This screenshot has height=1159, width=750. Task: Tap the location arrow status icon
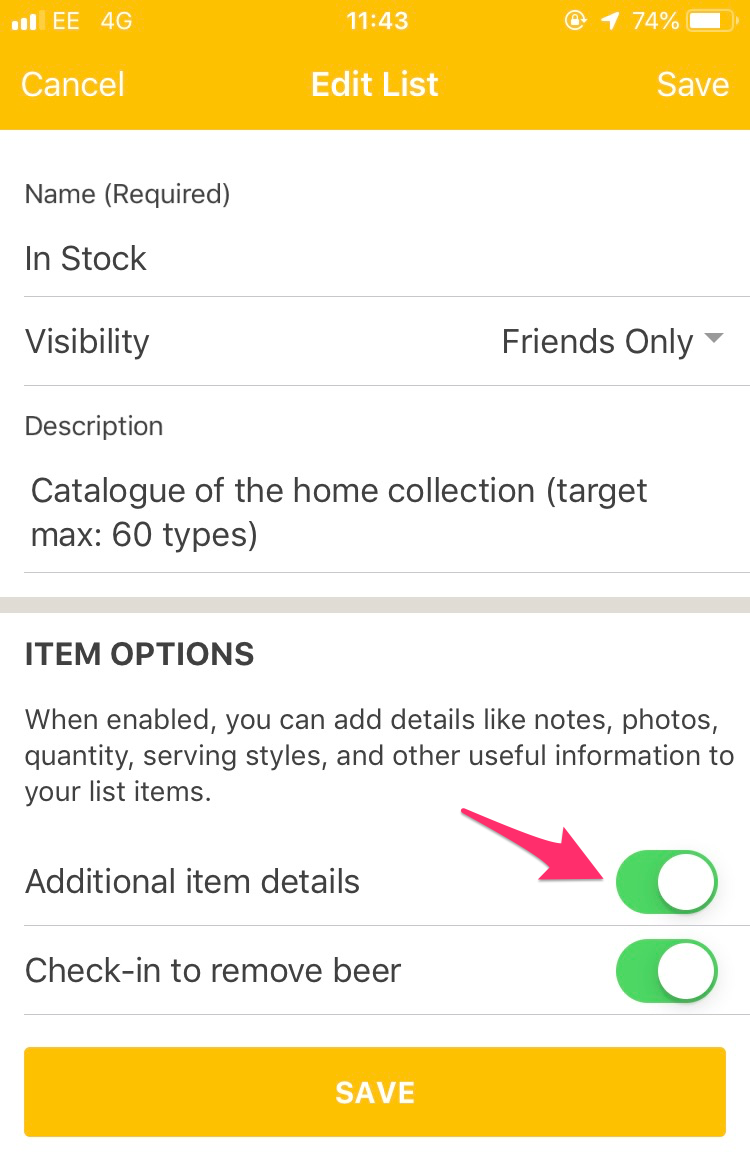pyautogui.click(x=610, y=21)
